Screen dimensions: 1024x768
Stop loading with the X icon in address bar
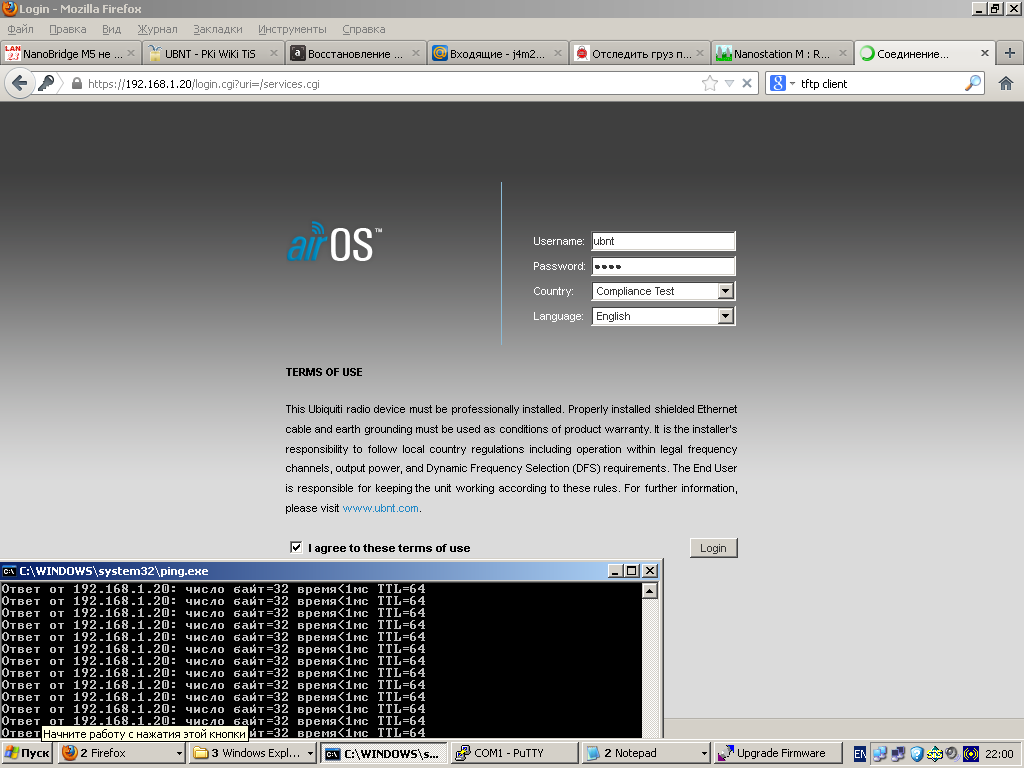(x=747, y=84)
